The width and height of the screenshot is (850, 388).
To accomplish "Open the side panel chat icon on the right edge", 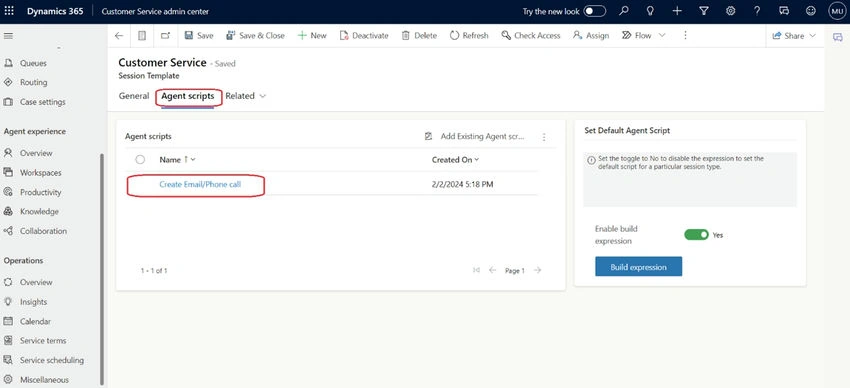I will 838,37.
